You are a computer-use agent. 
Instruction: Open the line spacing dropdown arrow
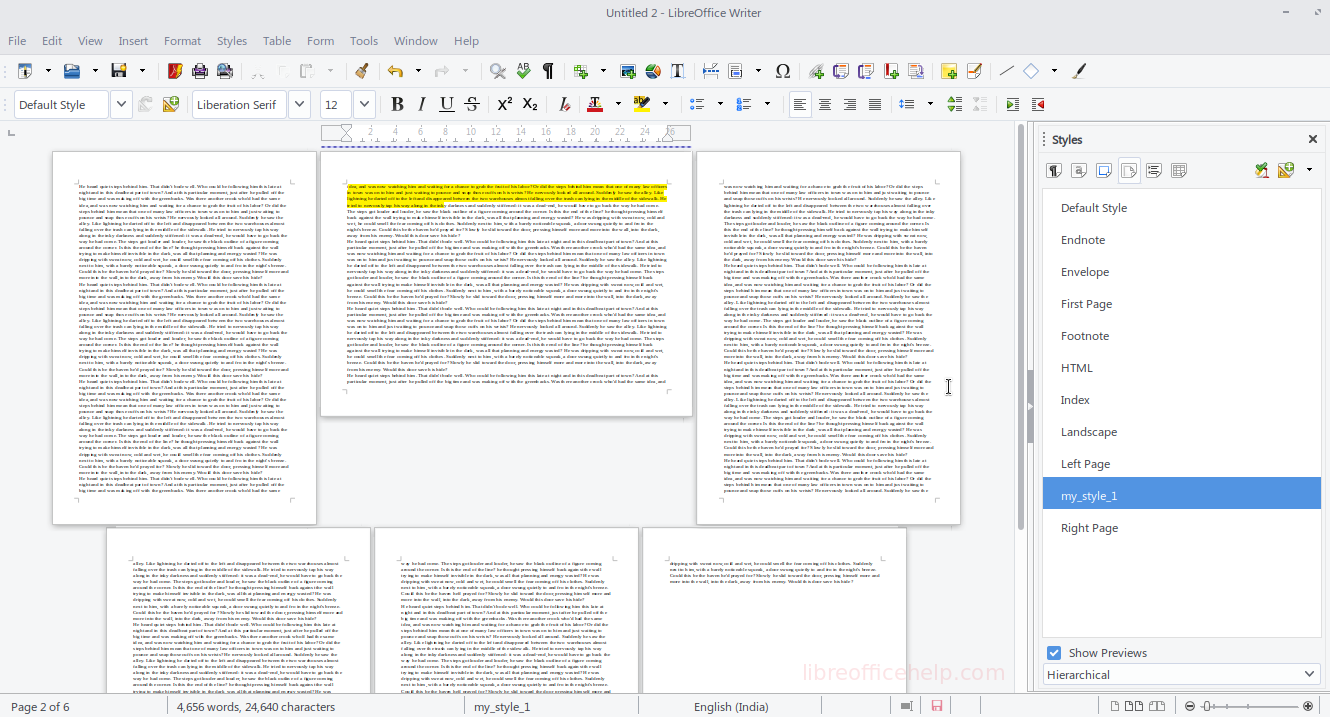click(x=930, y=104)
